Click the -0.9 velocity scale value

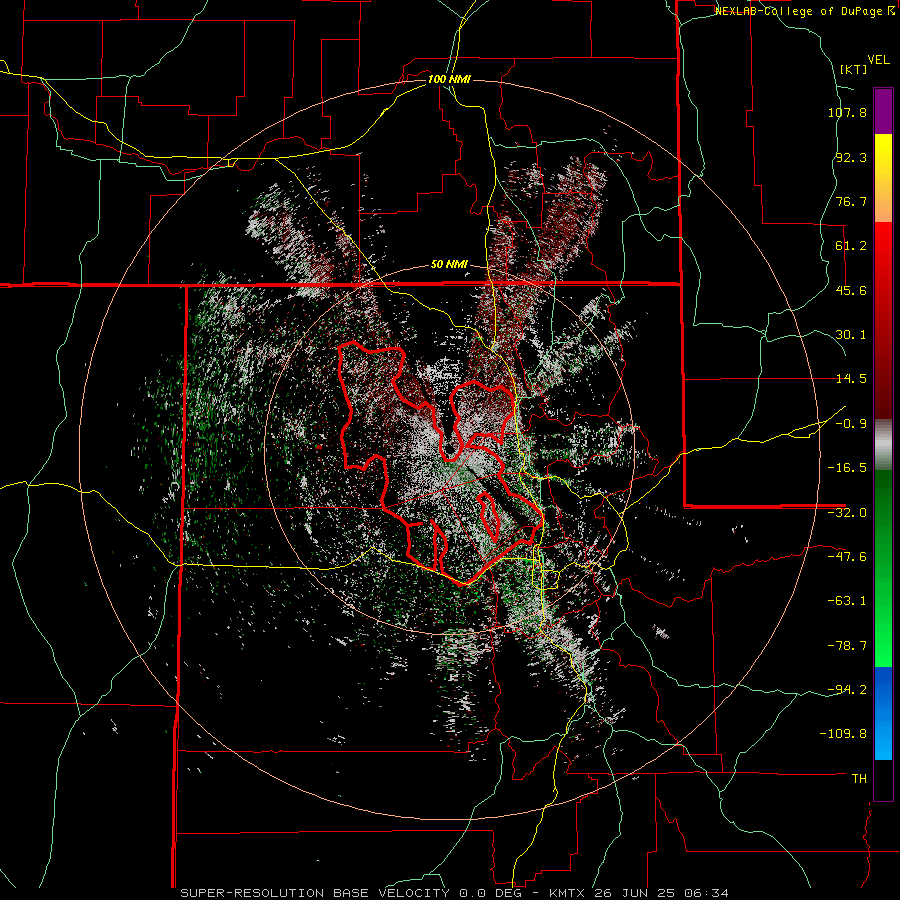point(851,424)
